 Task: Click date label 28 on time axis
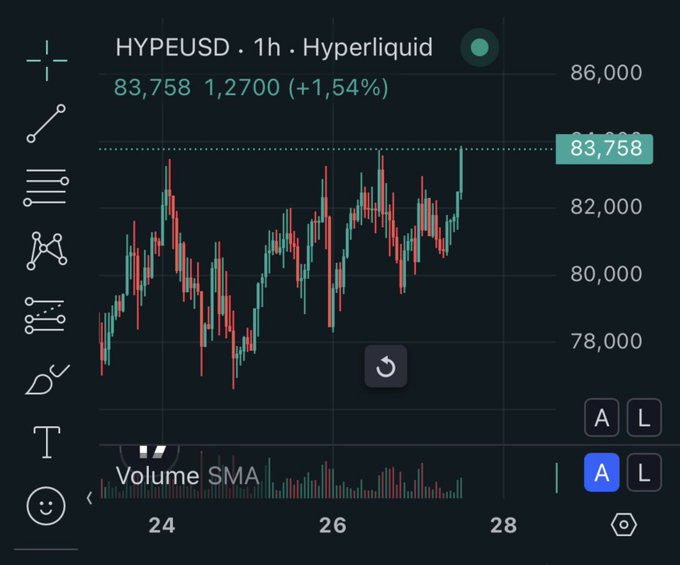point(503,525)
